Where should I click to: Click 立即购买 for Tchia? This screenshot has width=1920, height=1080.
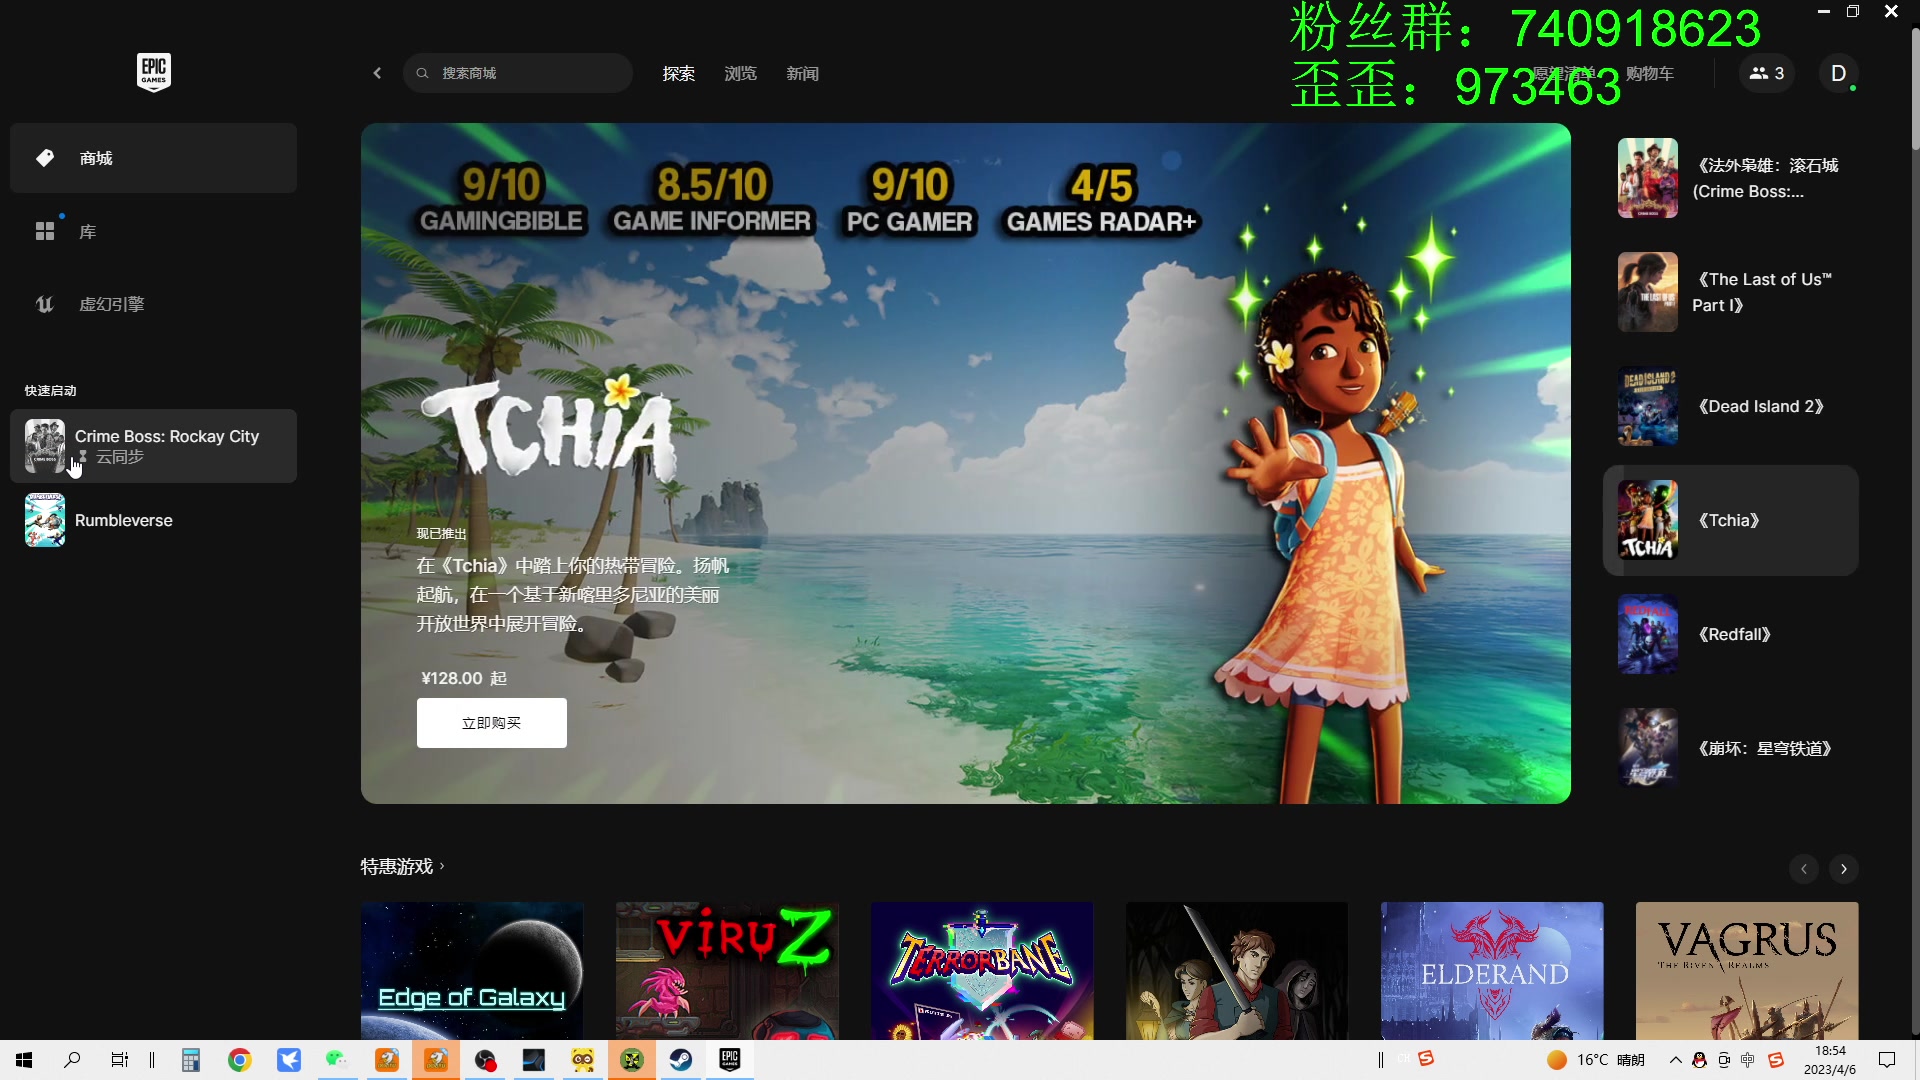492,723
